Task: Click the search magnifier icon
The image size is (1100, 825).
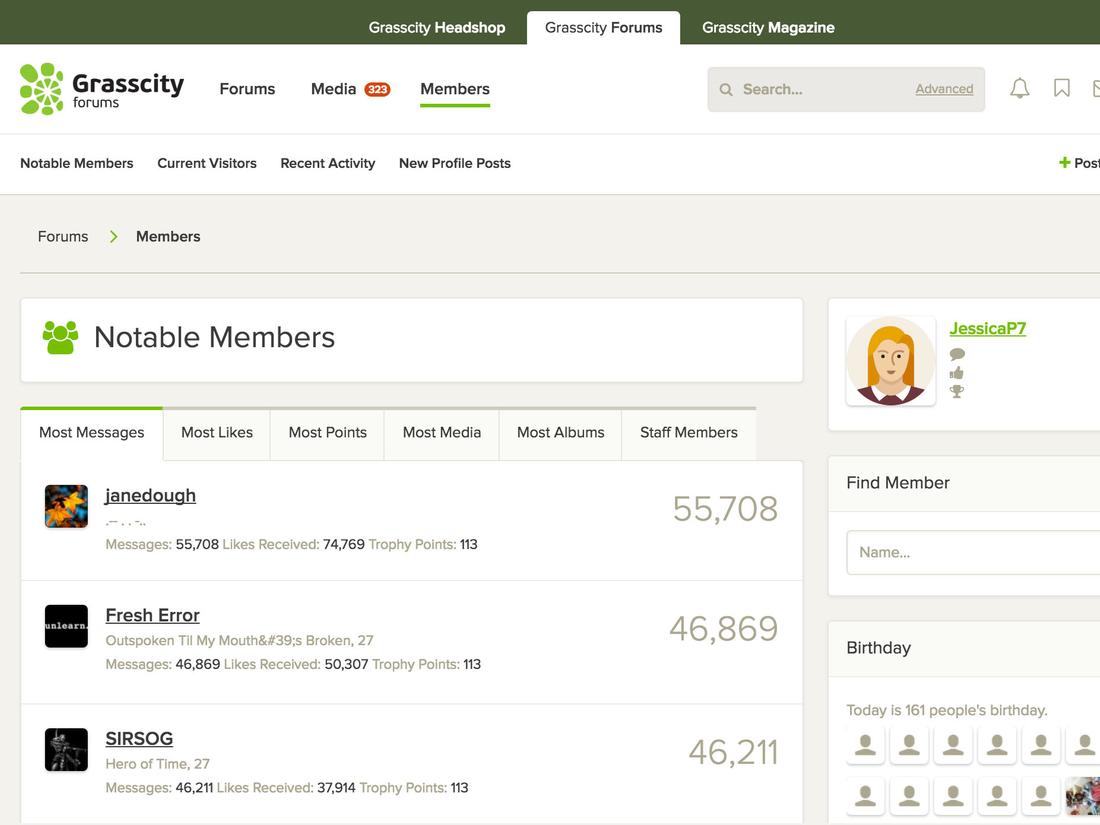Action: pyautogui.click(x=726, y=90)
